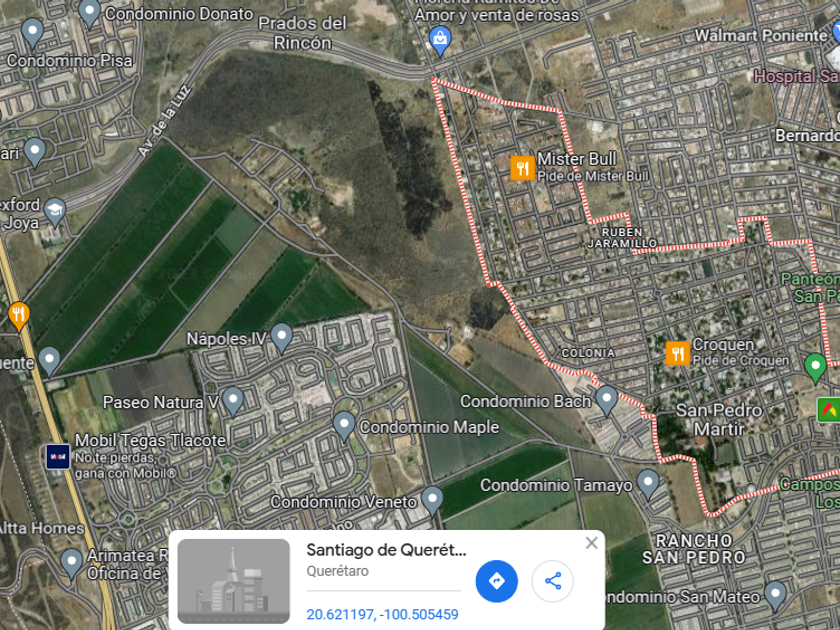840x630 pixels.
Task: Click the share icon in info card
Action: [x=552, y=581]
